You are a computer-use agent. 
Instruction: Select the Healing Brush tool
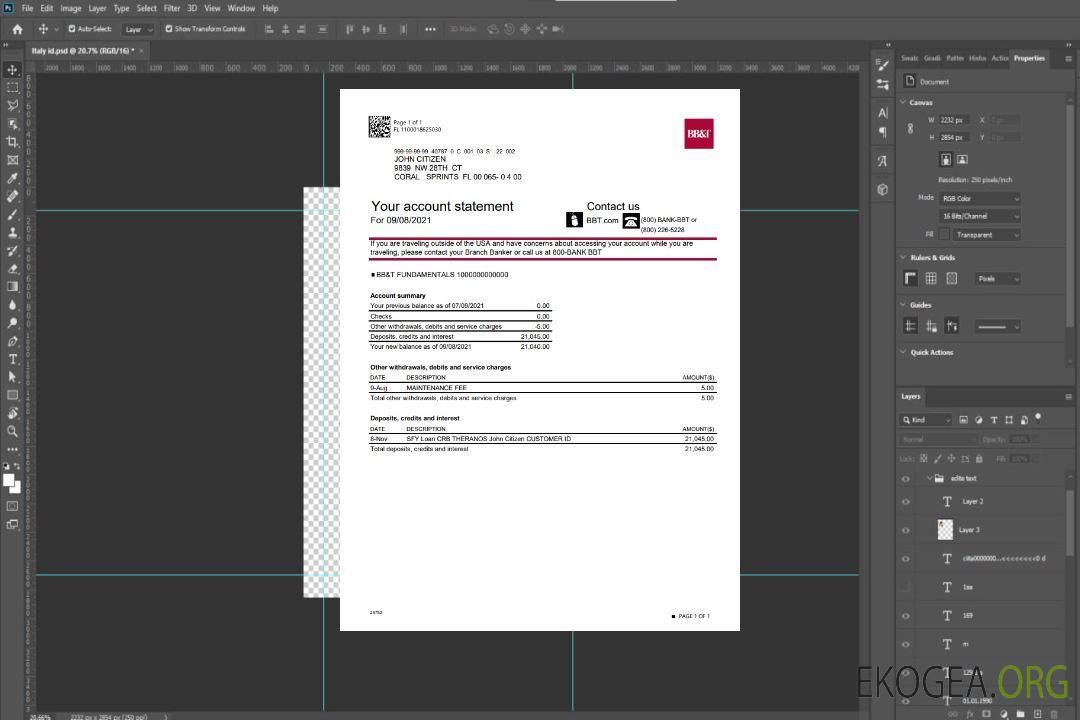[x=12, y=196]
